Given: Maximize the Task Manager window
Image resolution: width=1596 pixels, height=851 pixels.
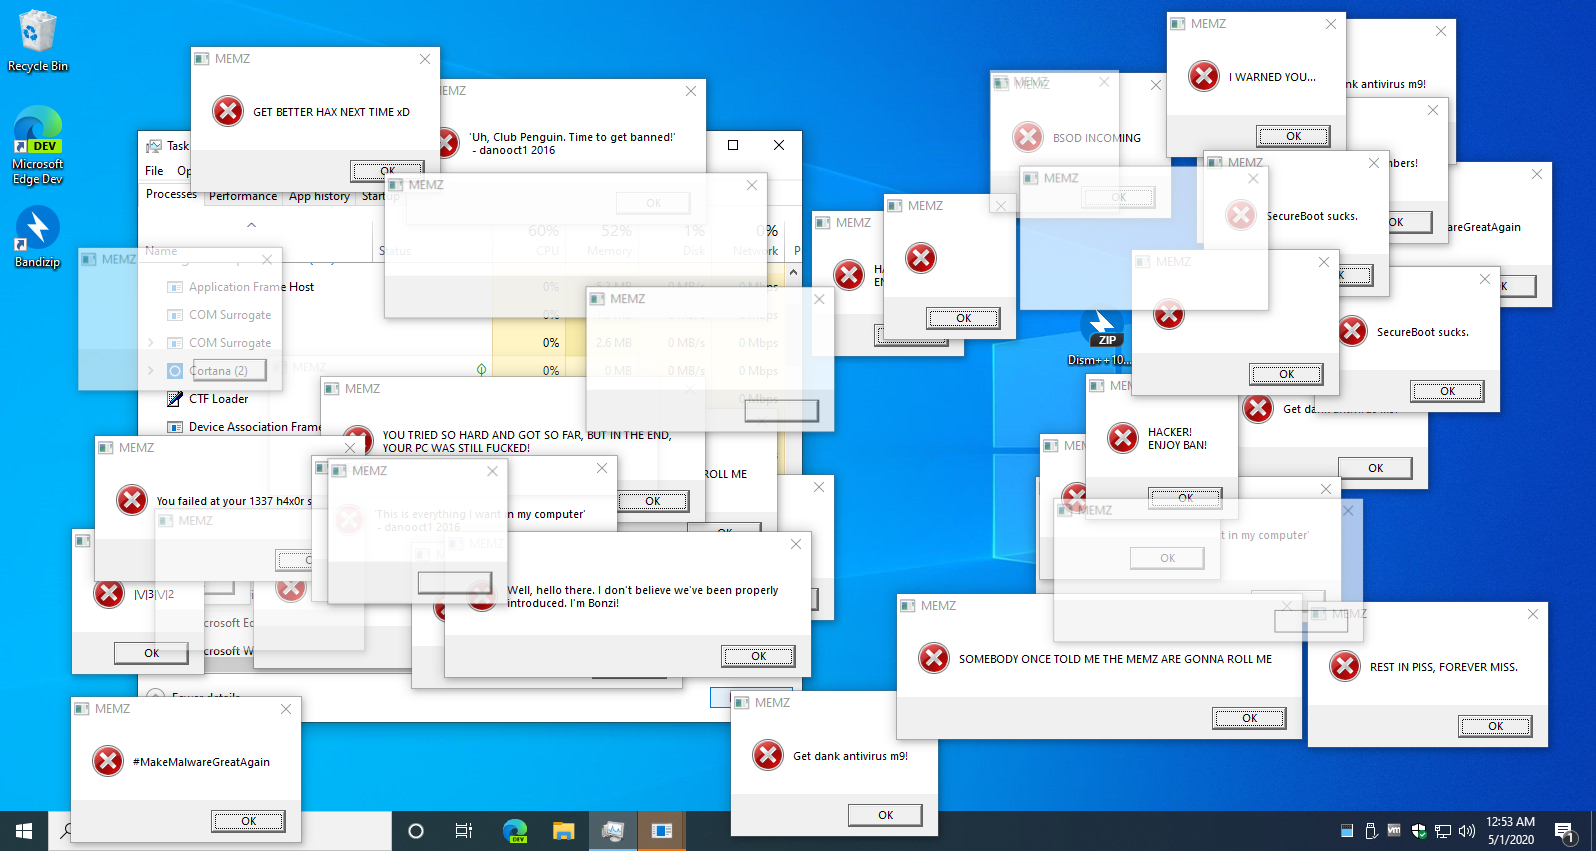Looking at the screenshot, I should [733, 145].
